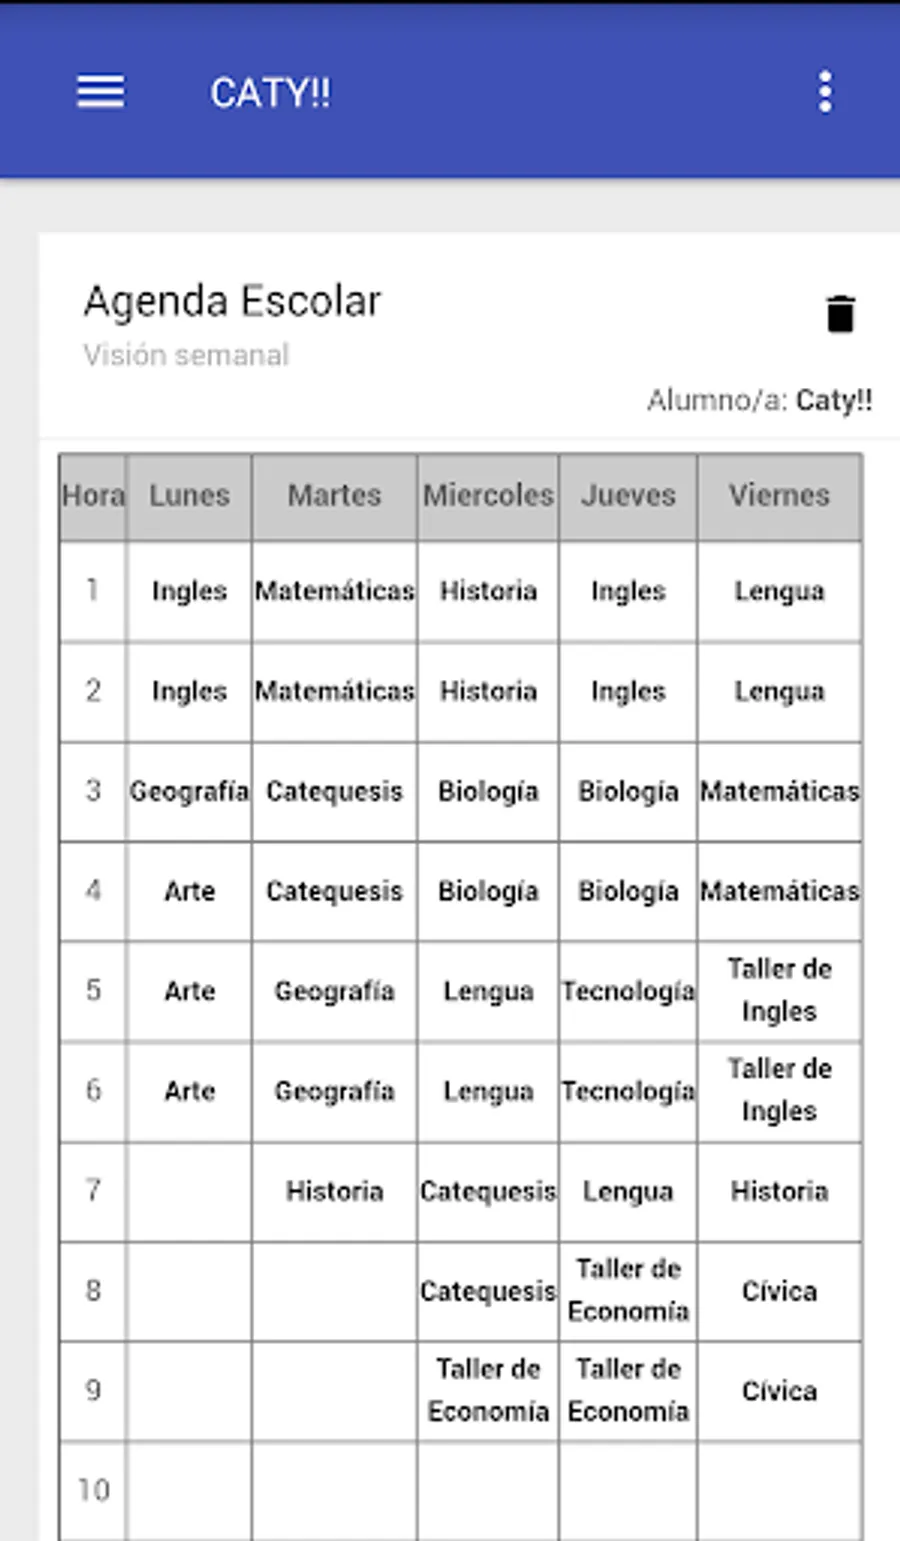900x1541 pixels.
Task: Select the Historia cell on Miercoles hour 1
Action: tap(488, 591)
